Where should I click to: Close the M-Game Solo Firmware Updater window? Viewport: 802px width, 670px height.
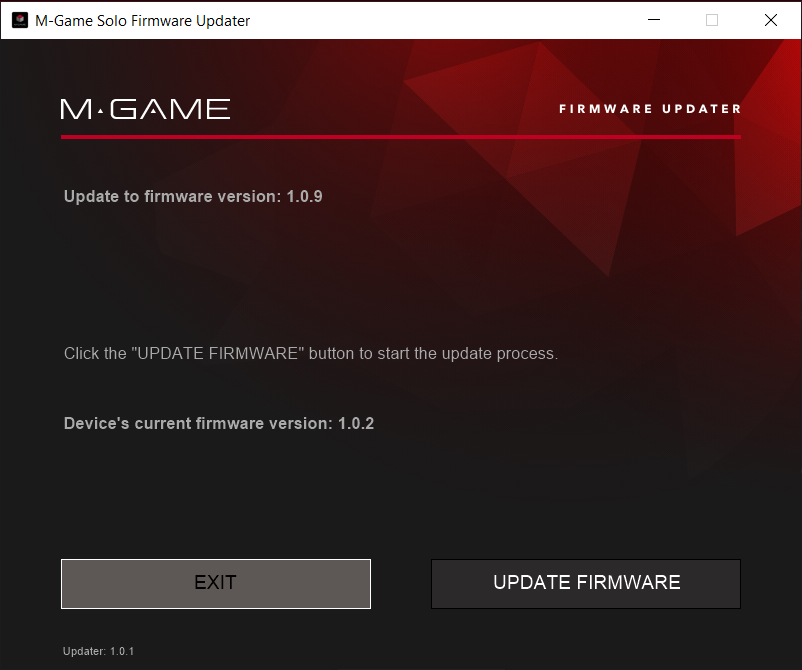tap(771, 20)
